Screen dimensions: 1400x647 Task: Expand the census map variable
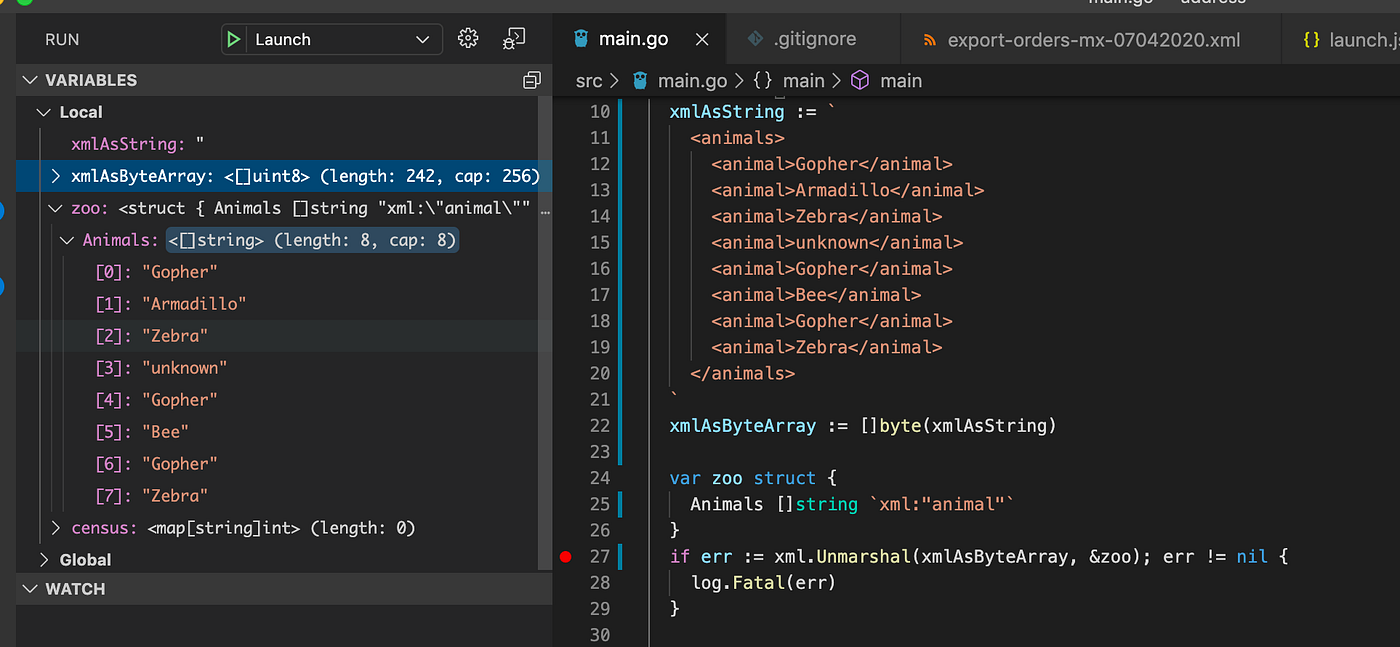pyautogui.click(x=55, y=527)
